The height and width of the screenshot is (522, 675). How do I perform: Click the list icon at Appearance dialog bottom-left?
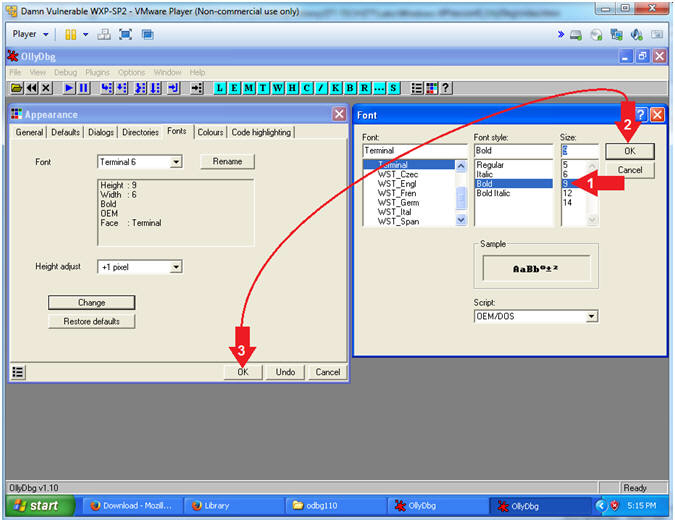[x=18, y=372]
